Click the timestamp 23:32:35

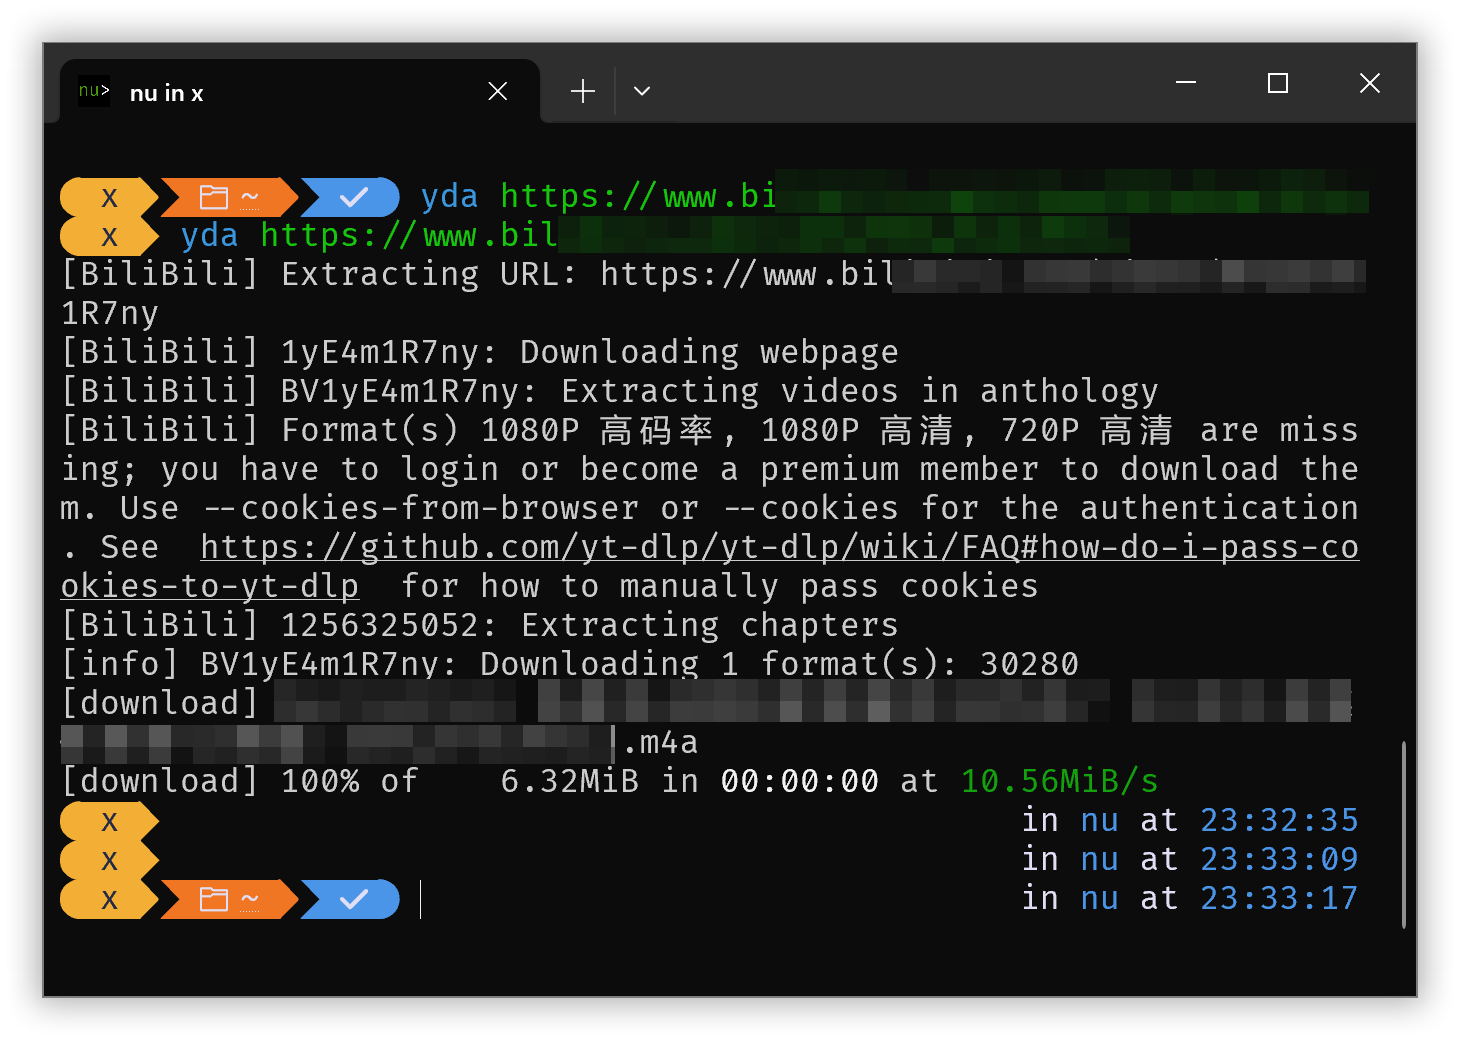tap(1279, 821)
